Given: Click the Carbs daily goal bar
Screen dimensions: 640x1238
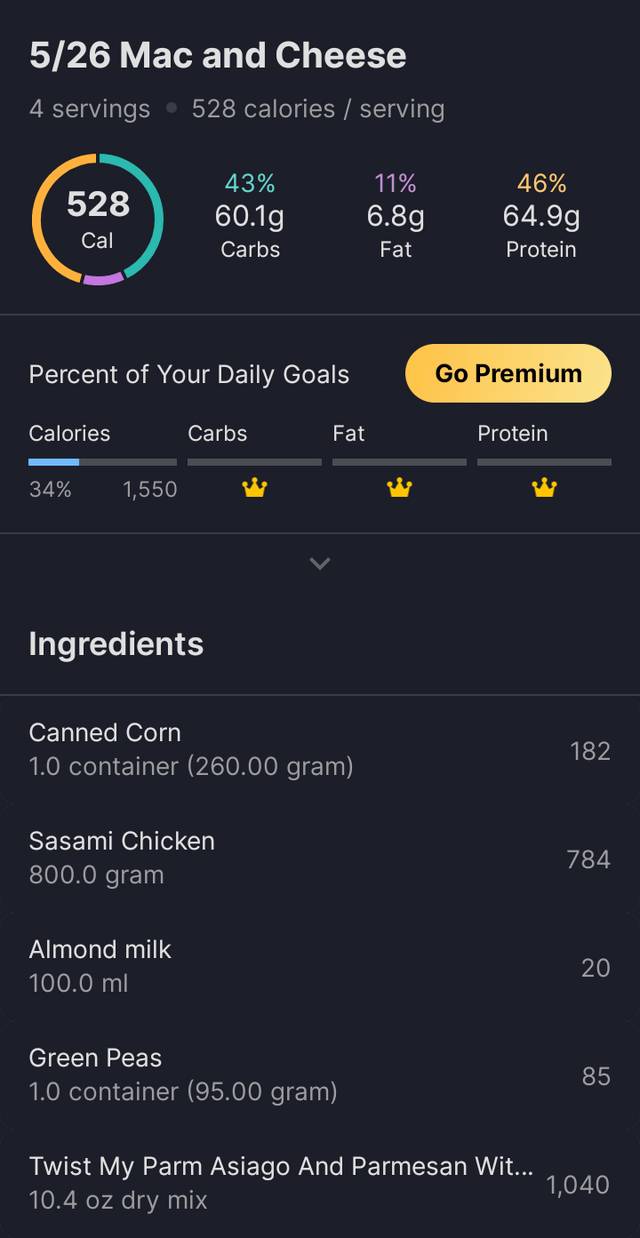Looking at the screenshot, I should [254, 462].
